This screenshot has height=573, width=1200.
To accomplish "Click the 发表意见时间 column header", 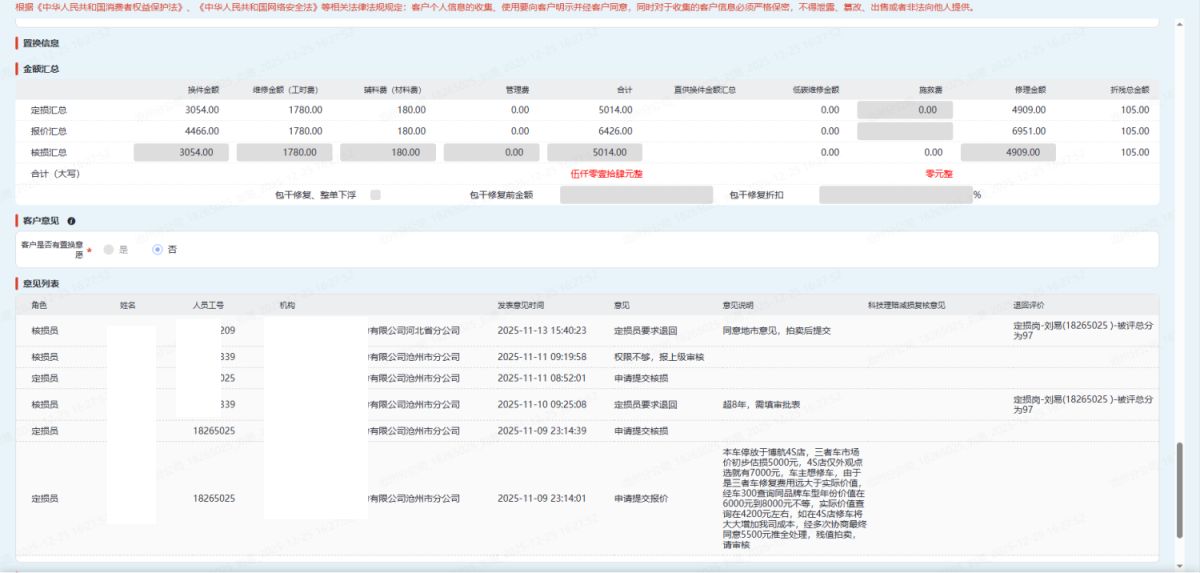I will 521,305.
